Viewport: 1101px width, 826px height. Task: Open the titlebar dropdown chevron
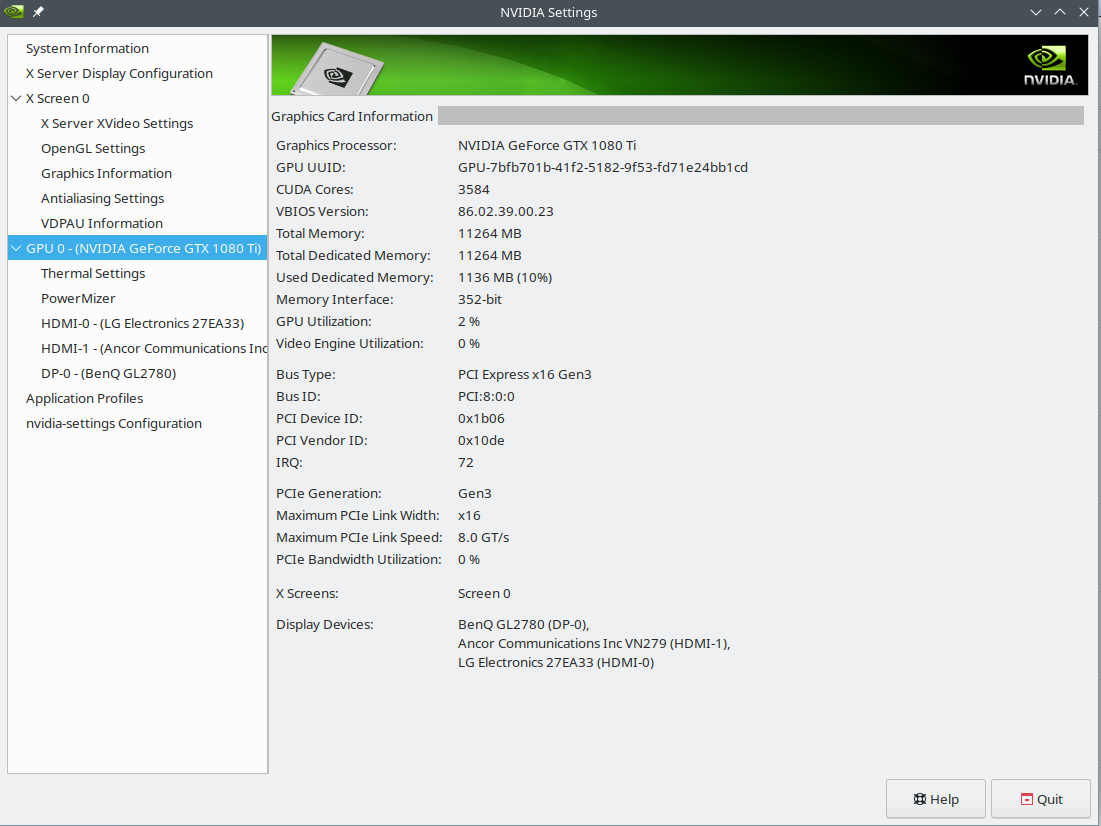1035,12
